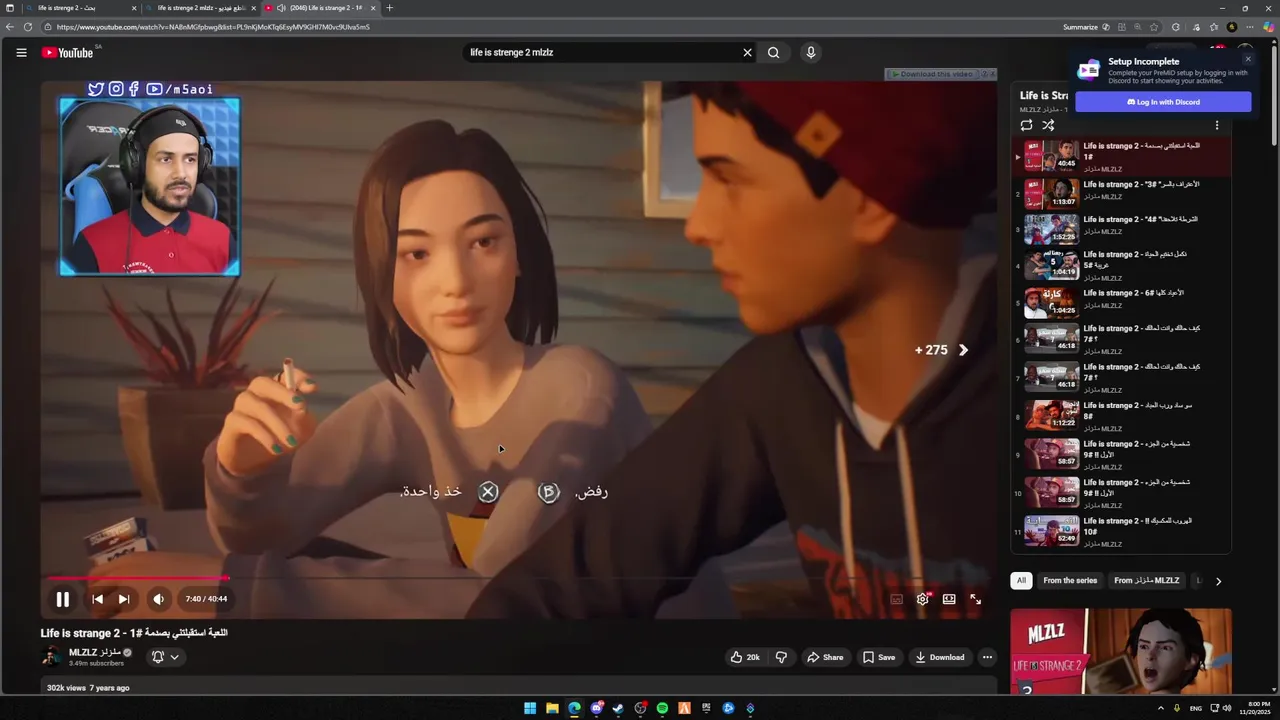The image size is (1280, 720).
Task: Open more actions ellipsis below the video
Action: coord(987,657)
